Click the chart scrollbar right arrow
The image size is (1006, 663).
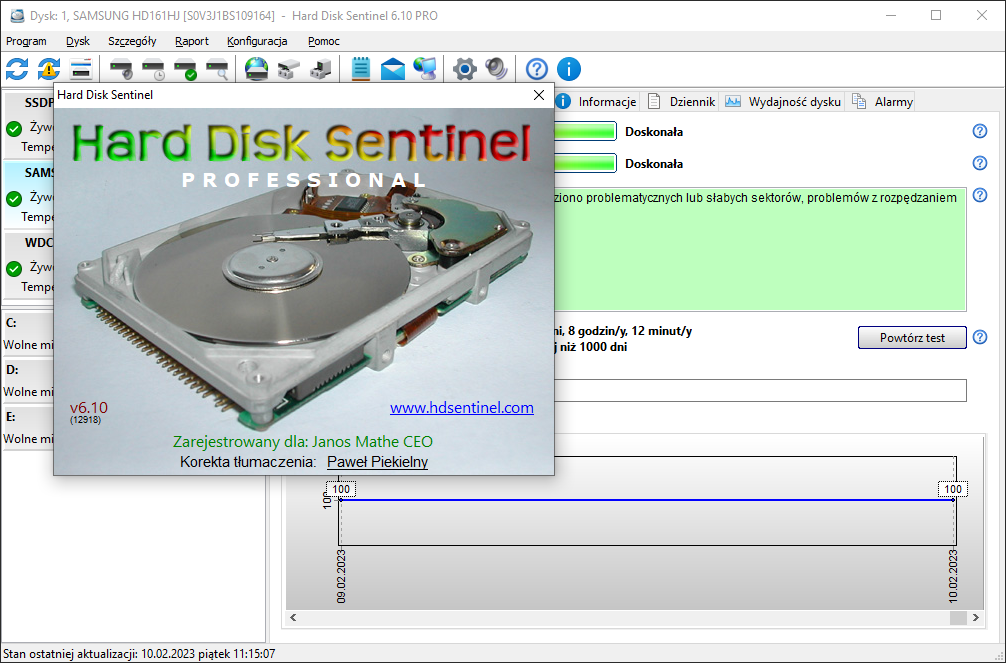(x=976, y=617)
